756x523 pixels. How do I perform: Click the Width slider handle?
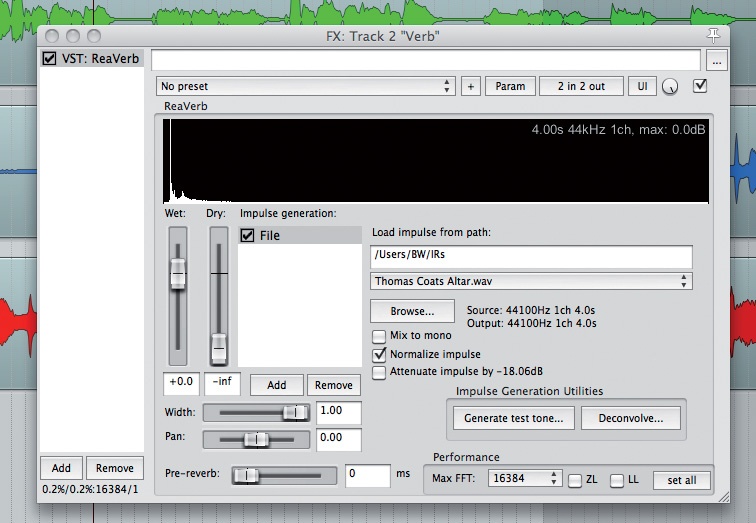point(295,413)
